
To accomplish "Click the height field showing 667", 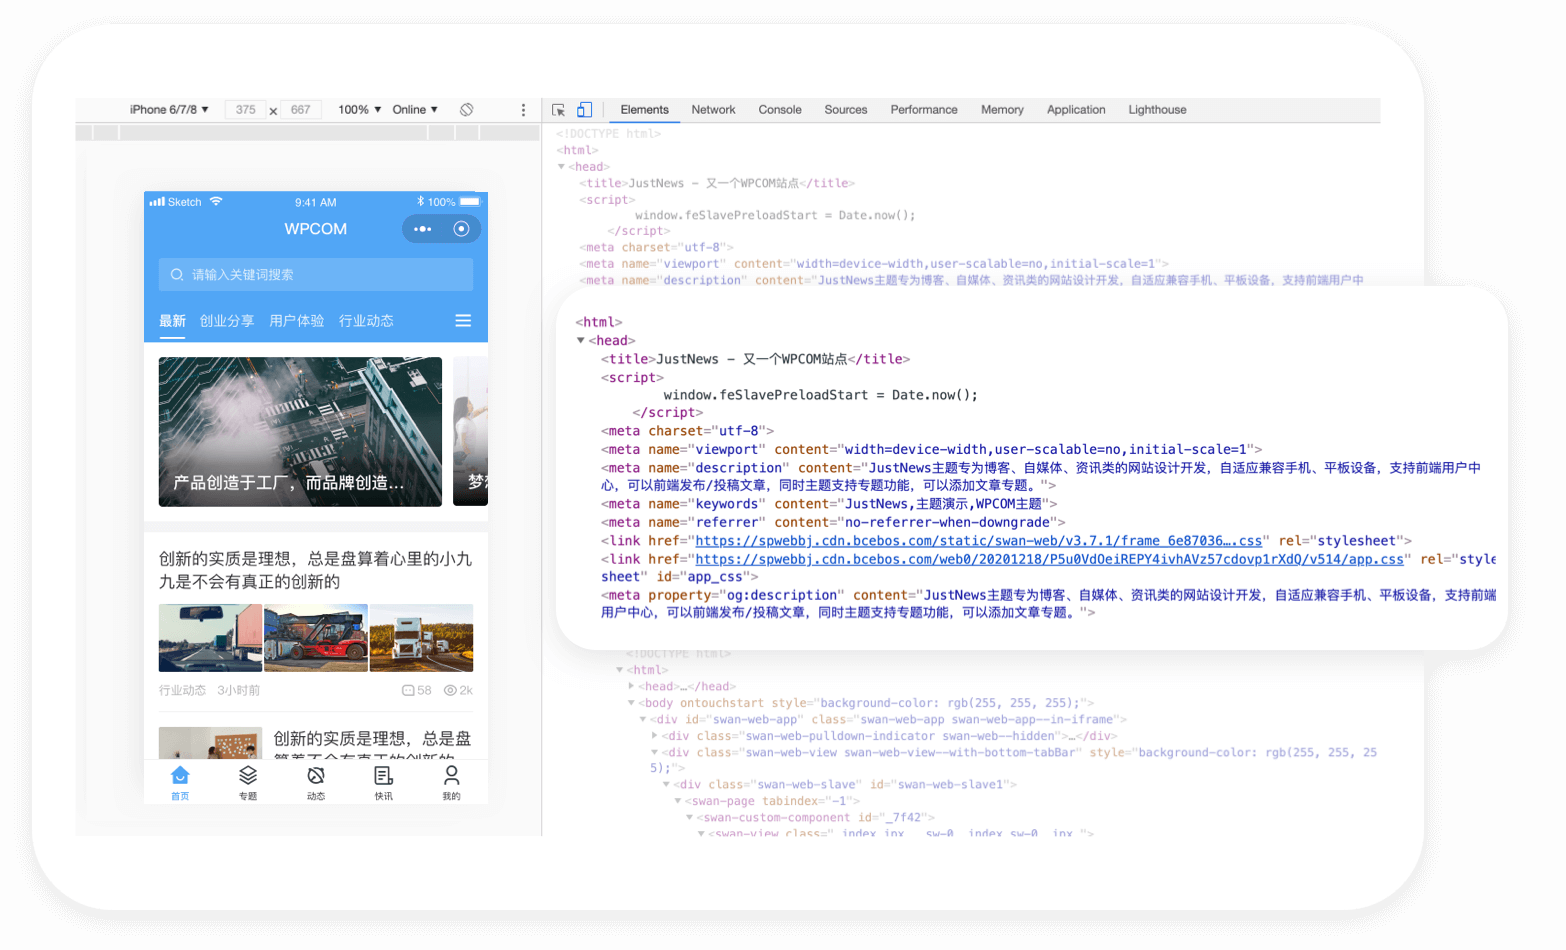I will (x=301, y=110).
